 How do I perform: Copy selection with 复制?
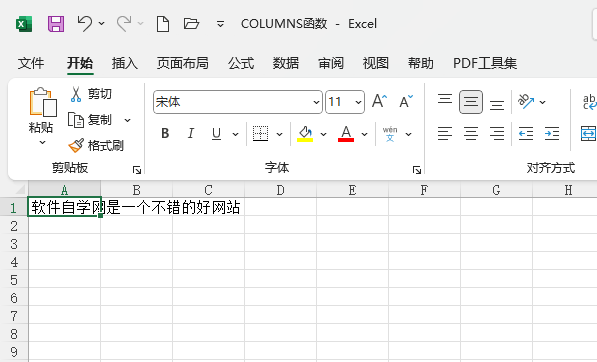[x=90, y=120]
